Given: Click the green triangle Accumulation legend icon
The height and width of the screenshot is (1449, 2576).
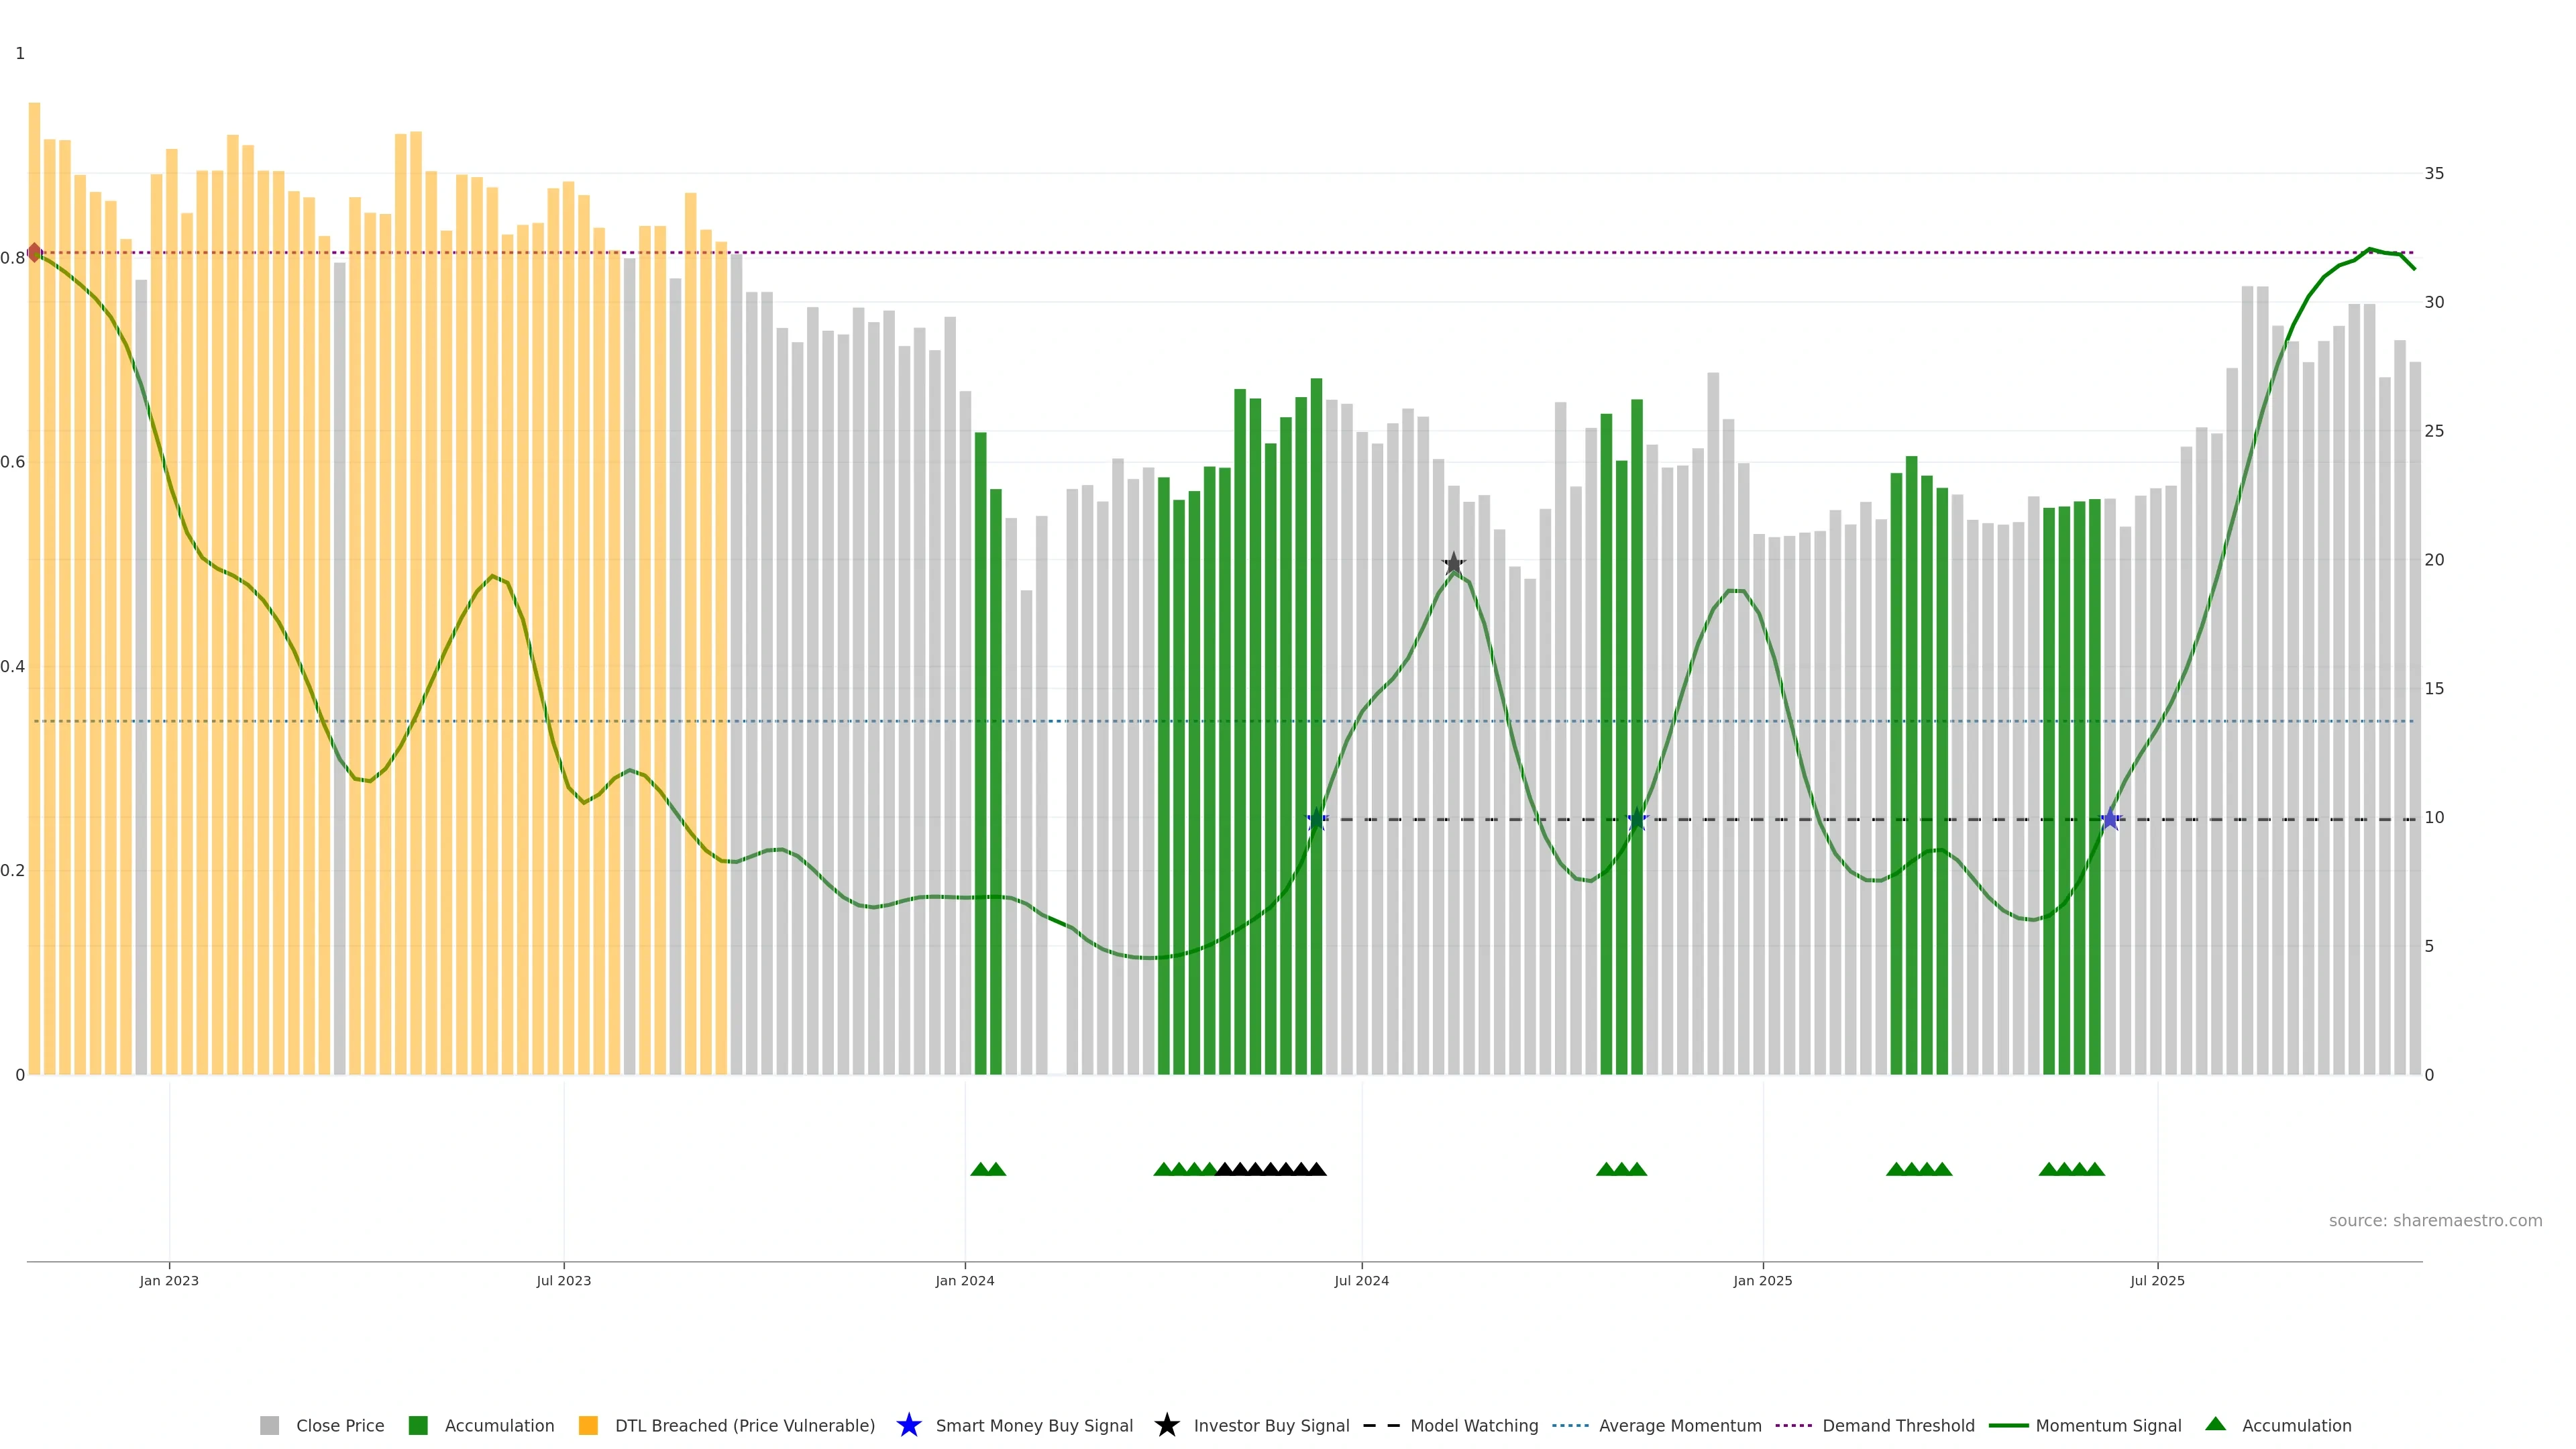Looking at the screenshot, I should click(x=2215, y=1424).
